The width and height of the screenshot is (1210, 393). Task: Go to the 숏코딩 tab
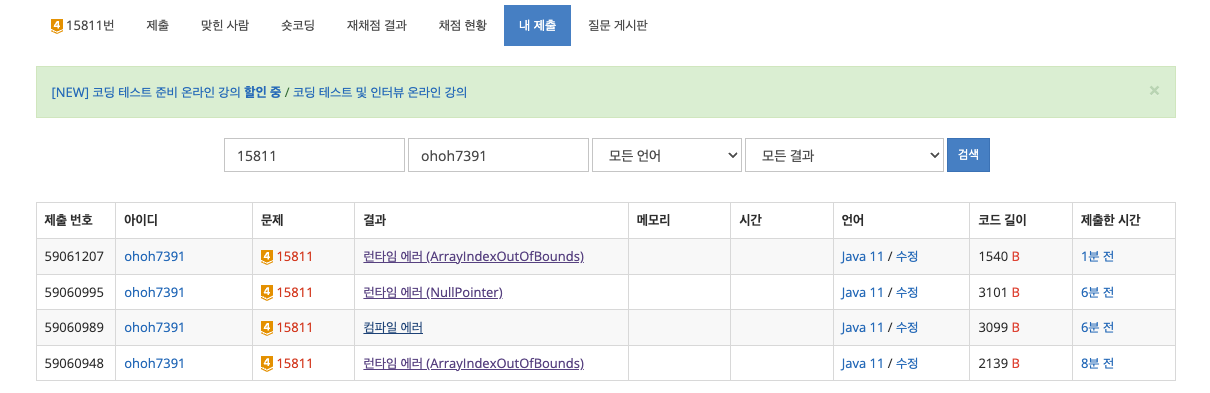tap(298, 25)
